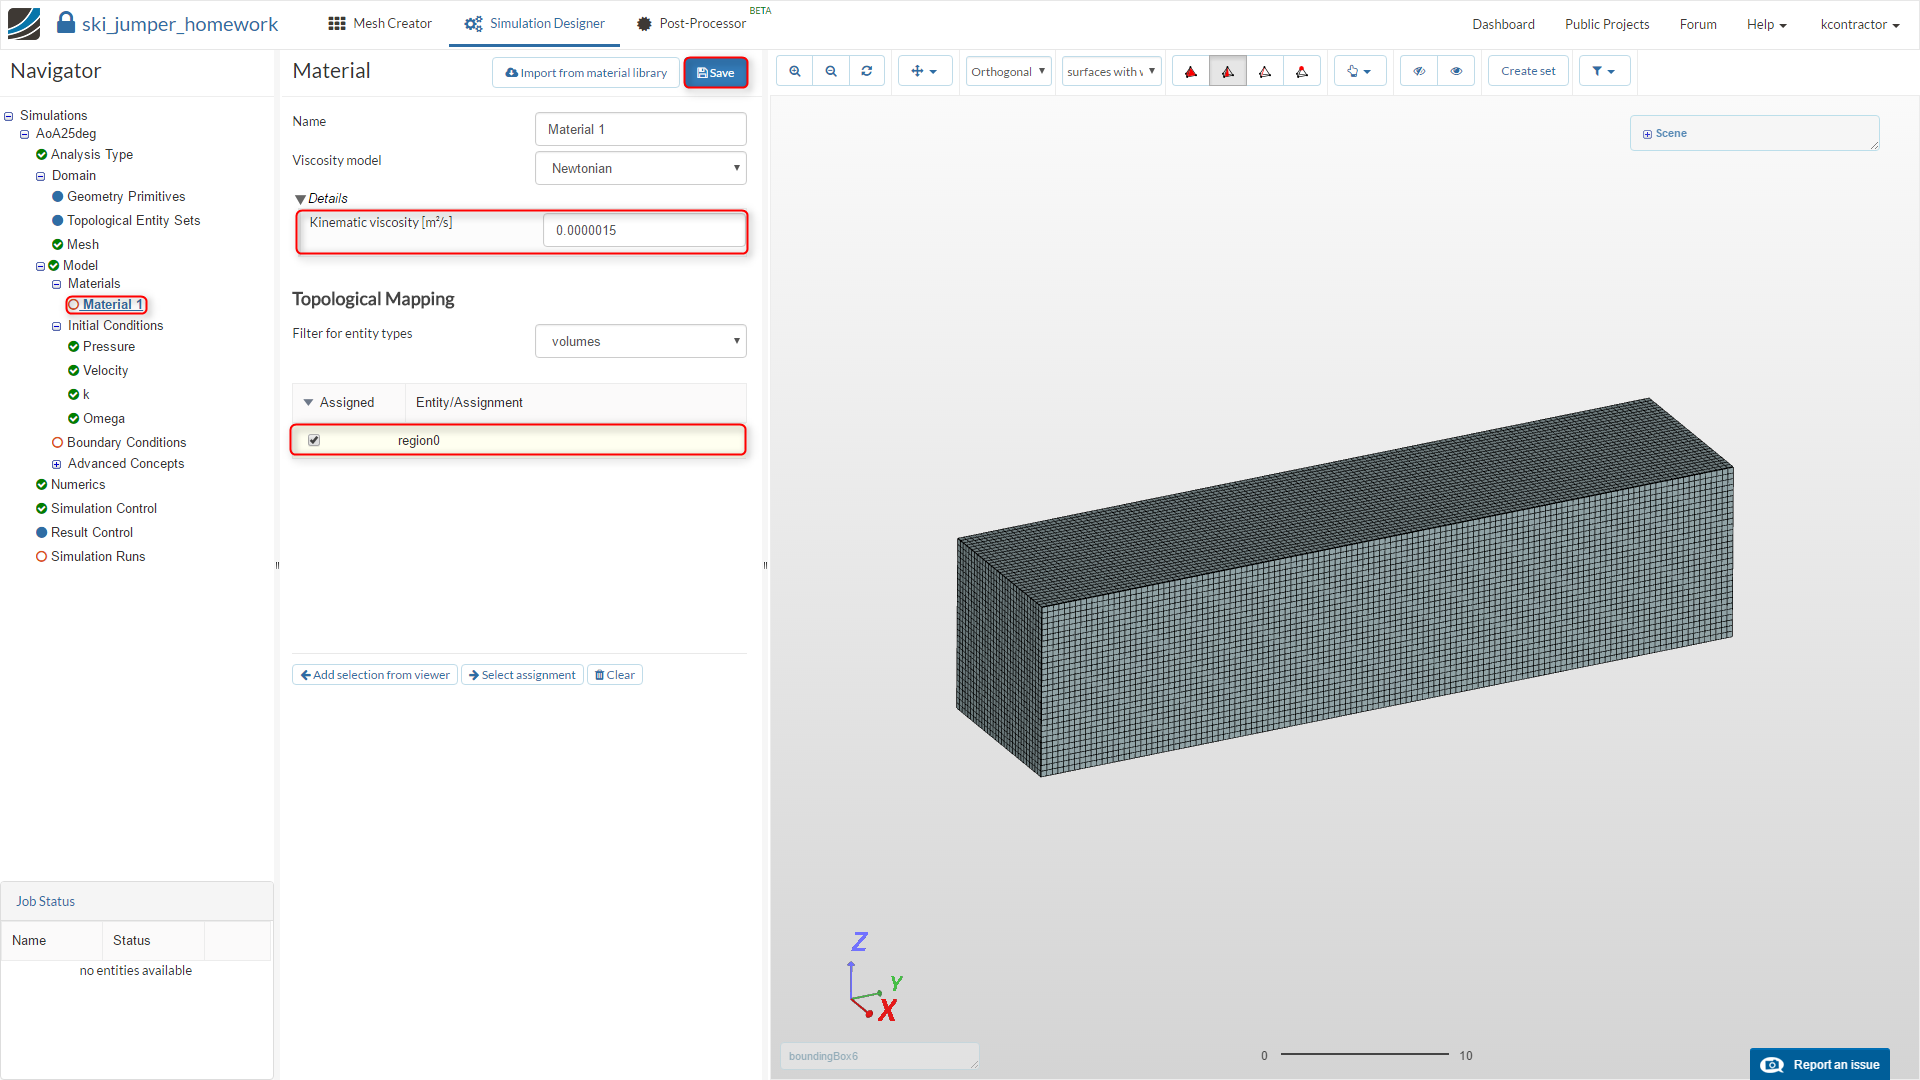Click the Save material button
The height and width of the screenshot is (1080, 1920).
[x=716, y=72]
